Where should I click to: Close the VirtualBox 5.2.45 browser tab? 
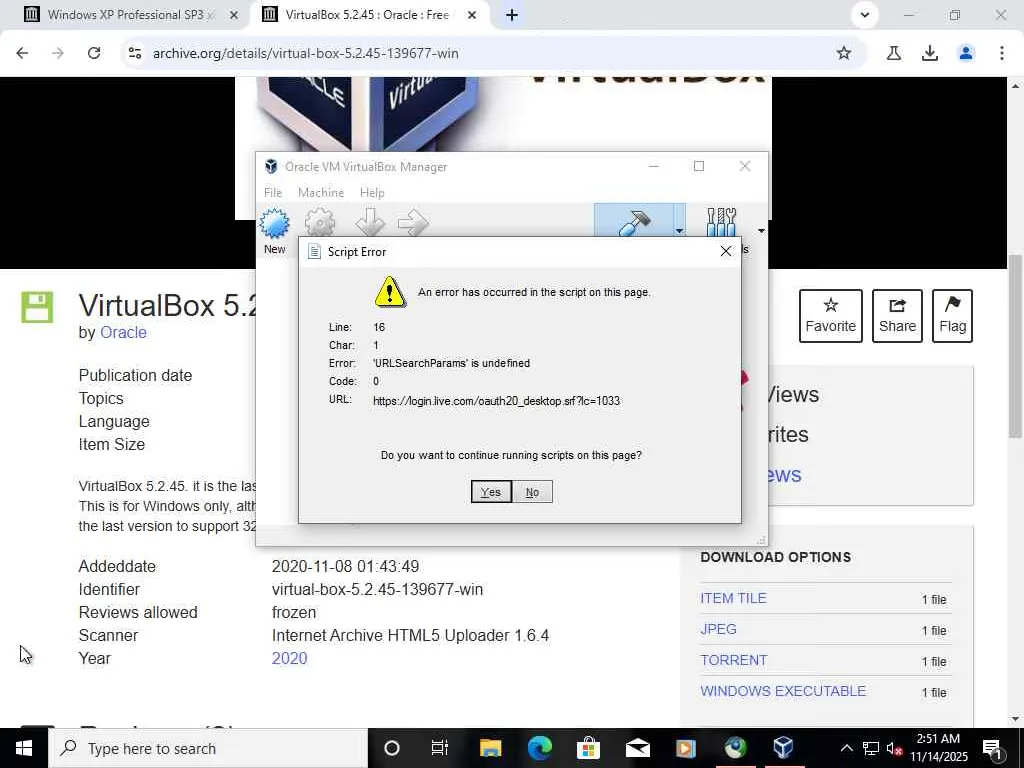472,15
